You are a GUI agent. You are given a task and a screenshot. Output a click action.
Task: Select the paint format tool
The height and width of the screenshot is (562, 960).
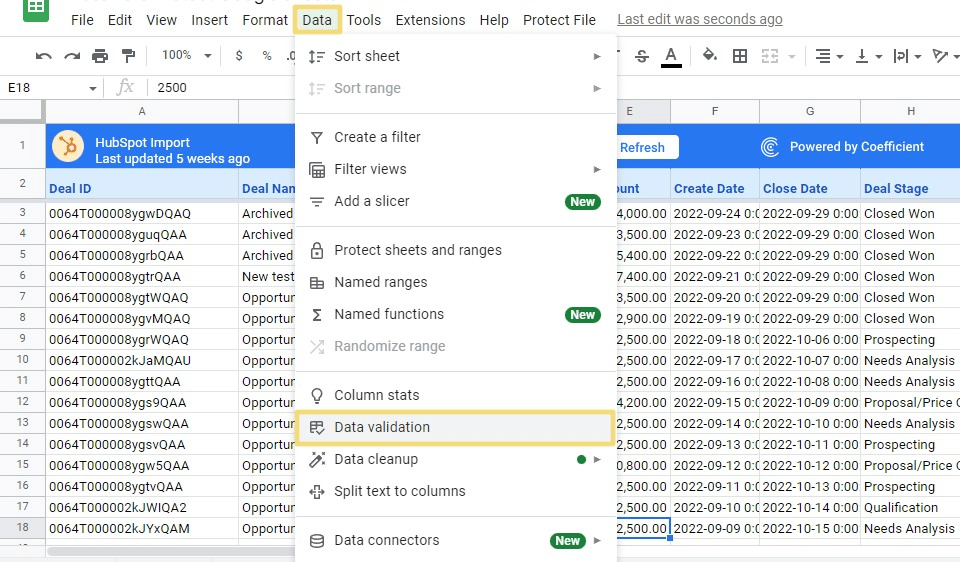click(x=128, y=56)
